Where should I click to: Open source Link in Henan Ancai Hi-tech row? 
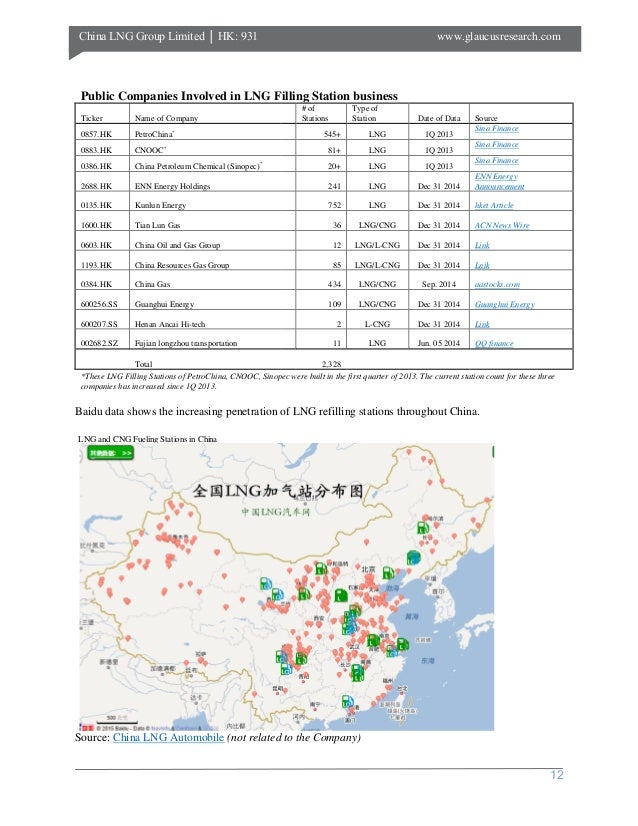[x=482, y=324]
